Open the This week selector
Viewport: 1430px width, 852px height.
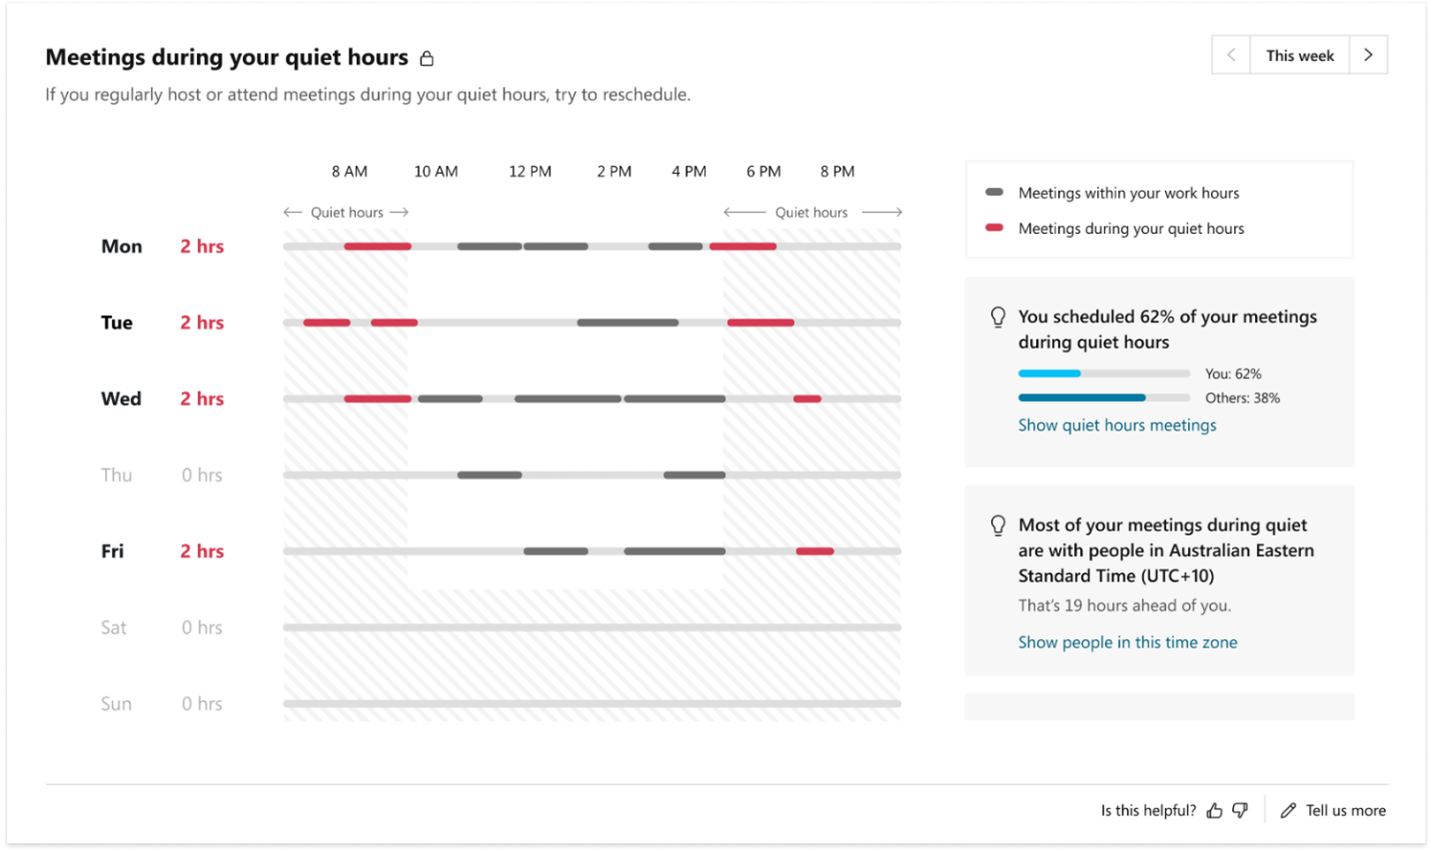point(1299,55)
